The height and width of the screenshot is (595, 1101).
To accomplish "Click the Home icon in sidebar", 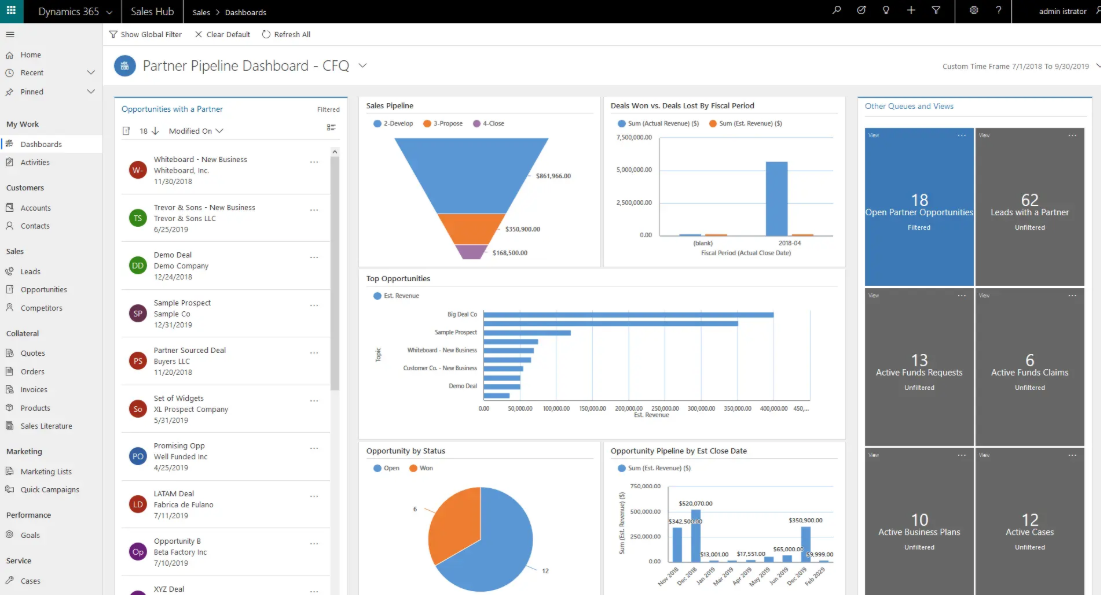I will [10, 55].
